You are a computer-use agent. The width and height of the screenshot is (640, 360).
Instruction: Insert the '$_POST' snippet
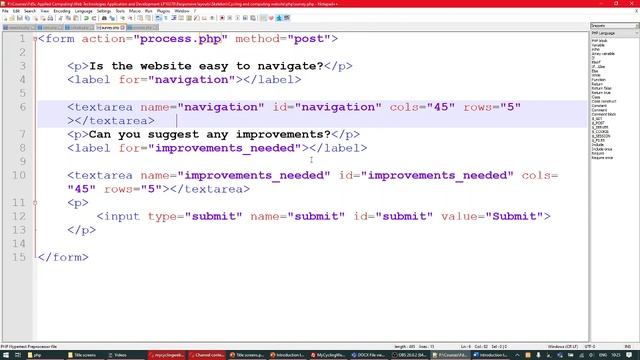598,123
